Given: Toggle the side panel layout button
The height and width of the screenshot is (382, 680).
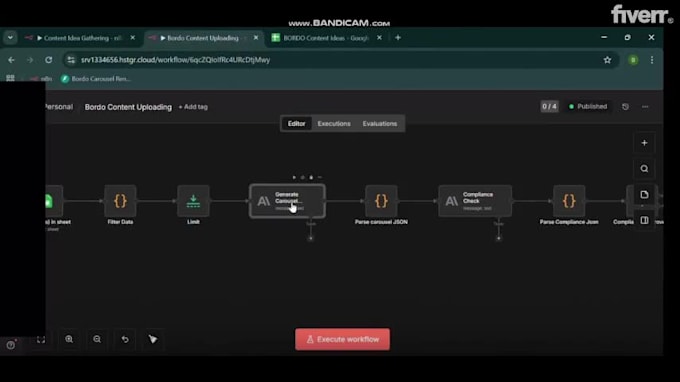Looking at the screenshot, I should point(644,220).
